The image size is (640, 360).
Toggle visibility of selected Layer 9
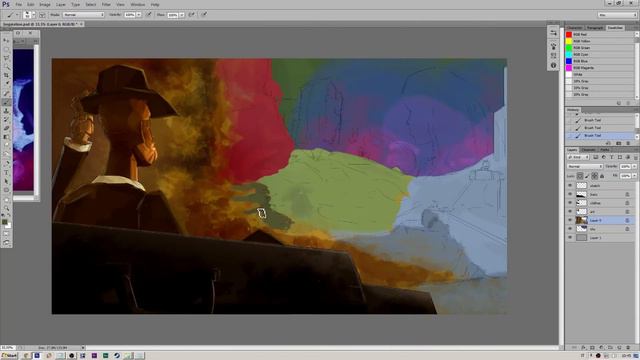click(570, 220)
